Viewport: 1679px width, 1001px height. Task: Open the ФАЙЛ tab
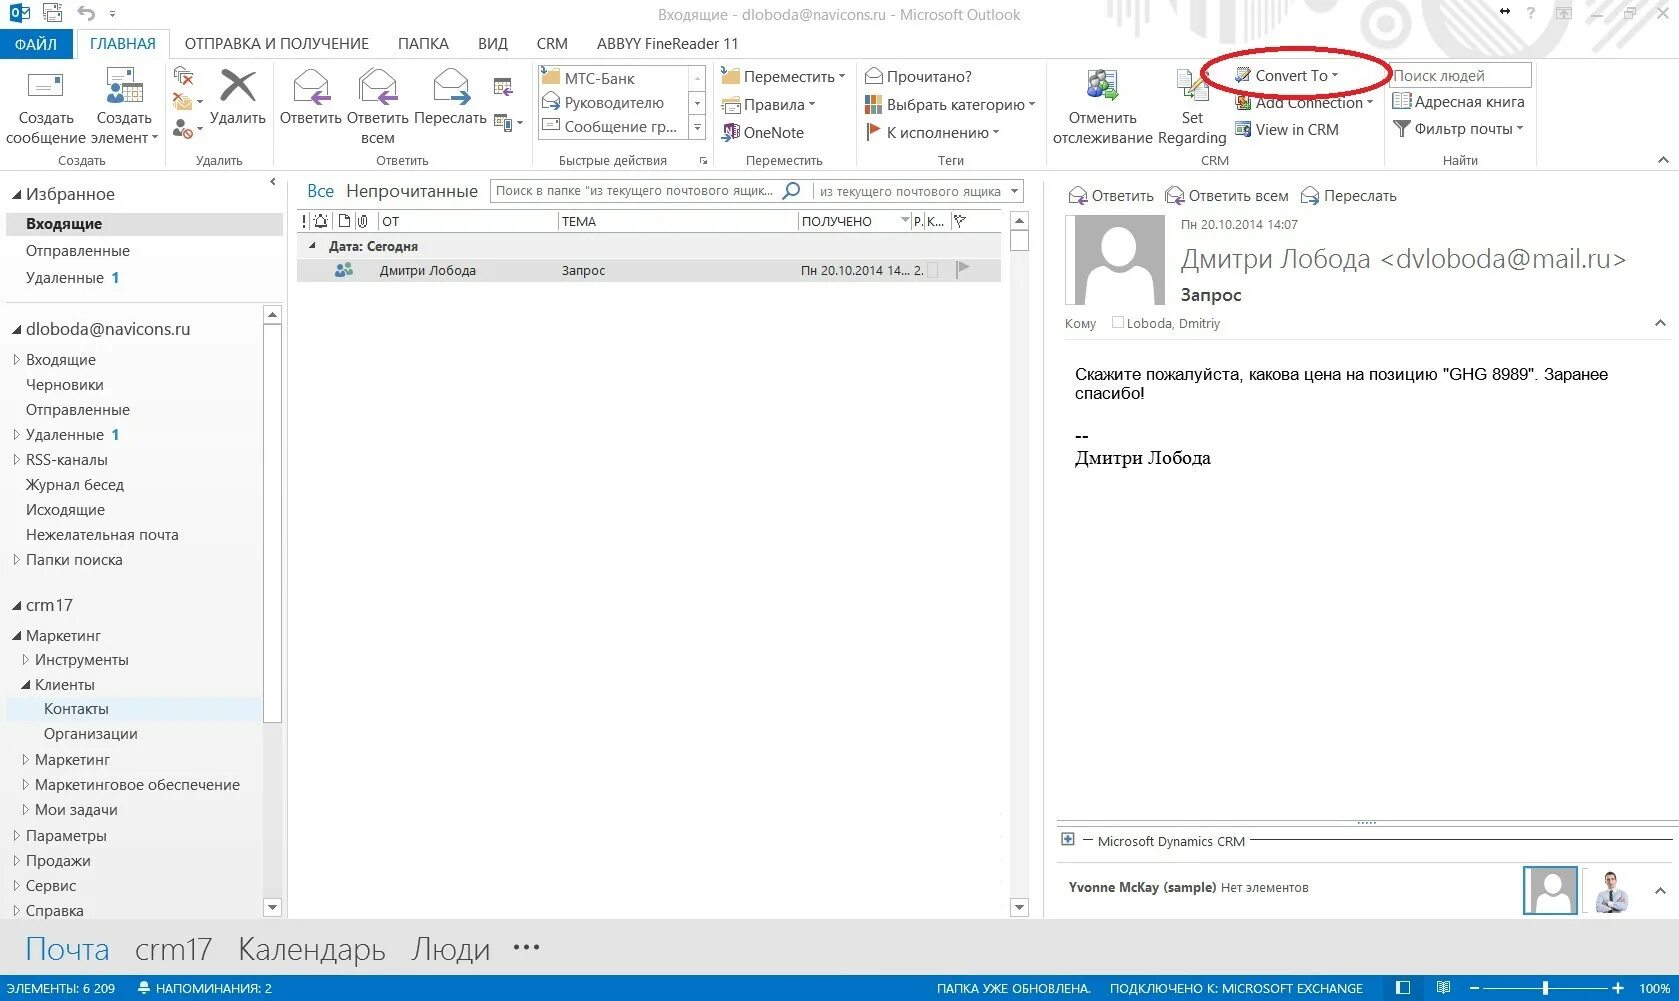click(x=36, y=44)
